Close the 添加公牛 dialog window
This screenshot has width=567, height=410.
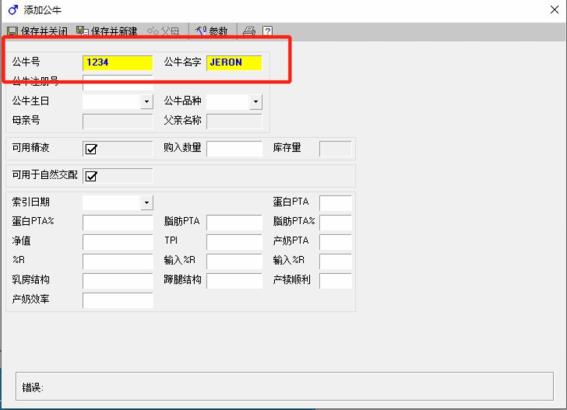click(554, 10)
